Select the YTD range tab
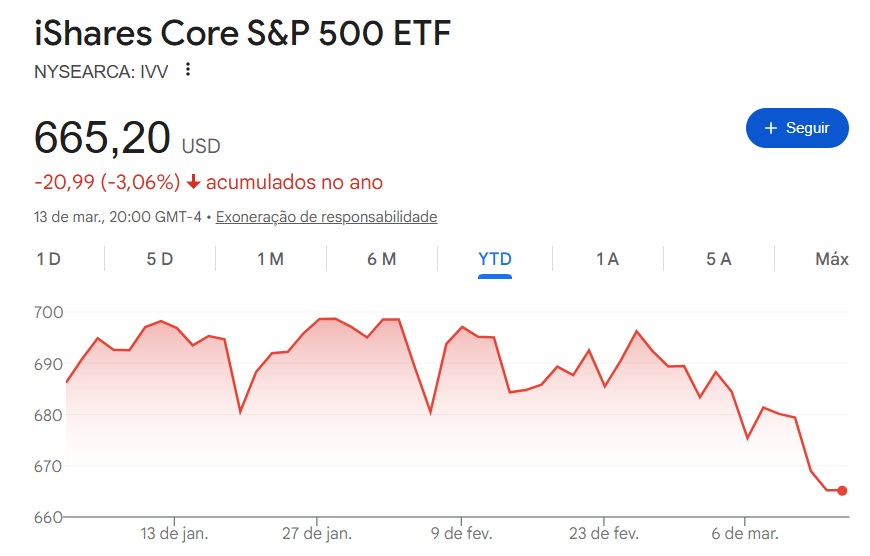 pos(495,259)
